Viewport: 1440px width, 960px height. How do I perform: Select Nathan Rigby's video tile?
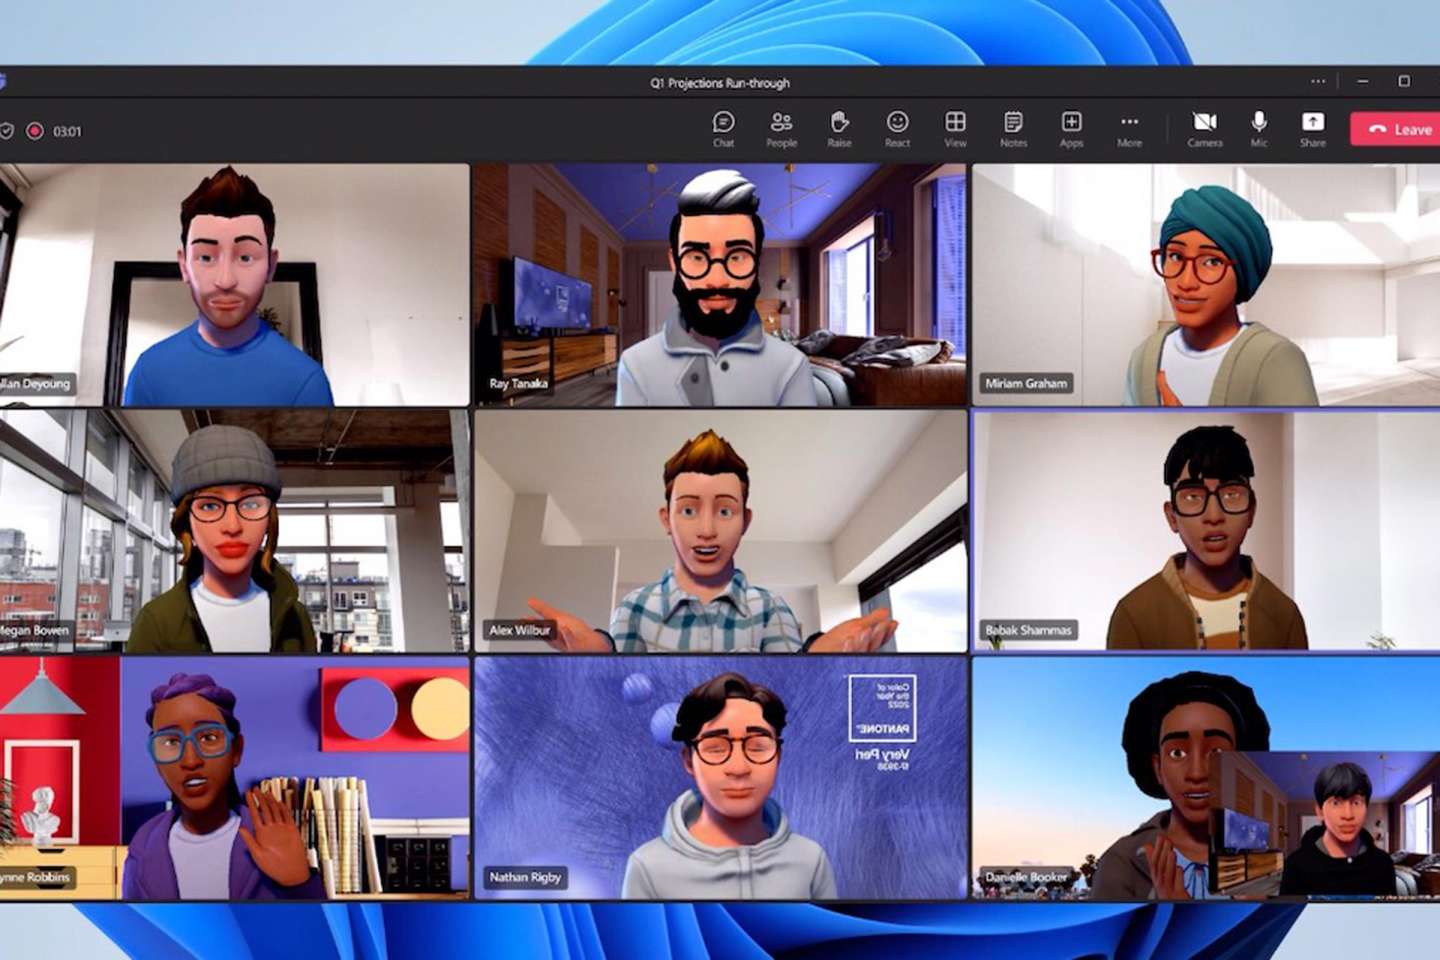(720, 777)
